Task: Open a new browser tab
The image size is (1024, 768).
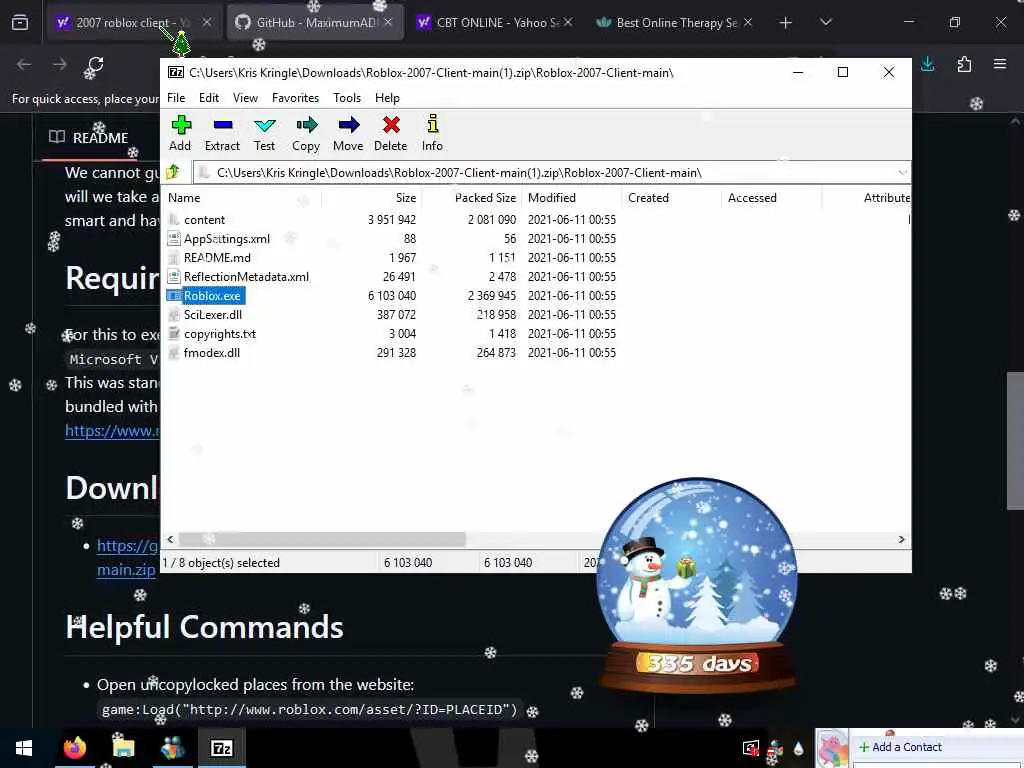Action: [786, 23]
